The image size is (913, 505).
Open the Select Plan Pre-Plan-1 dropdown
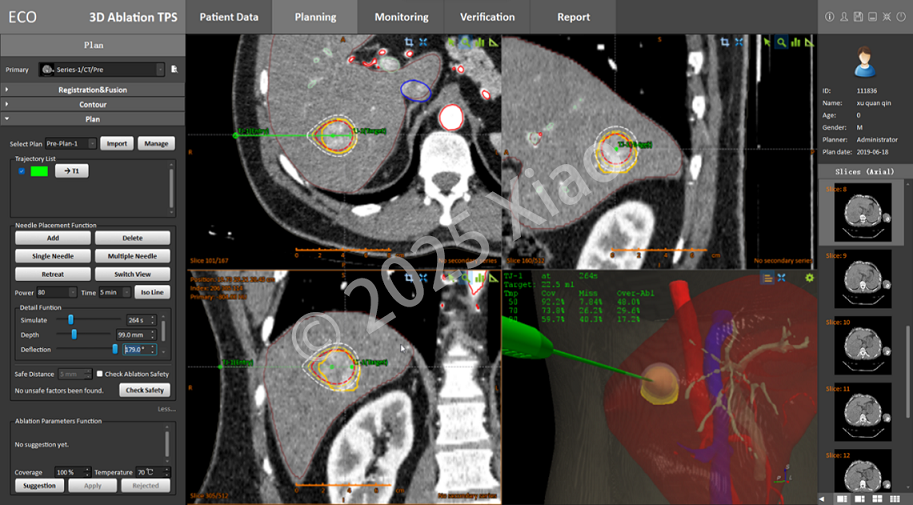(x=70, y=143)
